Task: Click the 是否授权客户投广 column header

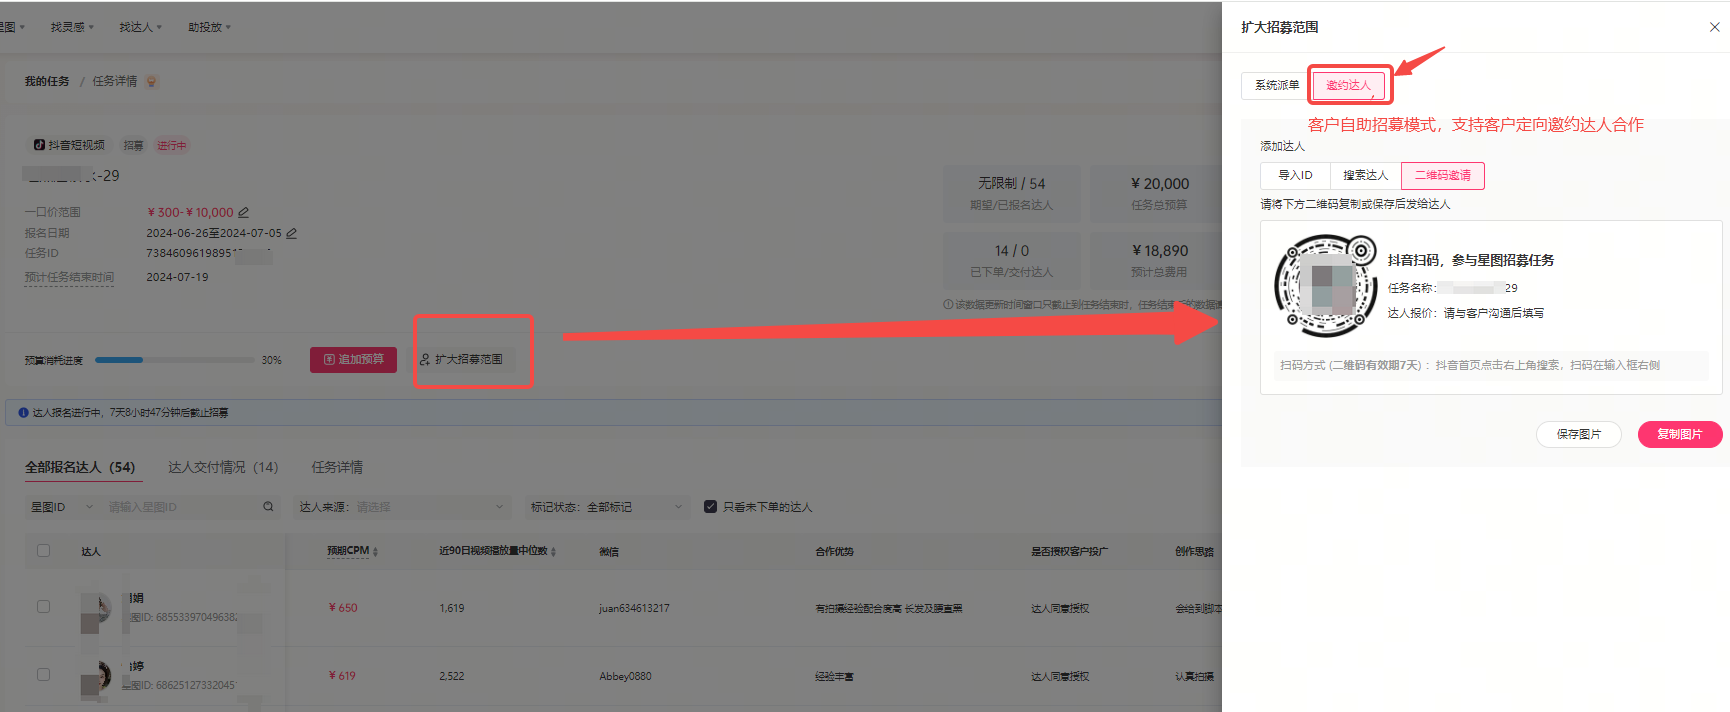Action: click(1069, 551)
